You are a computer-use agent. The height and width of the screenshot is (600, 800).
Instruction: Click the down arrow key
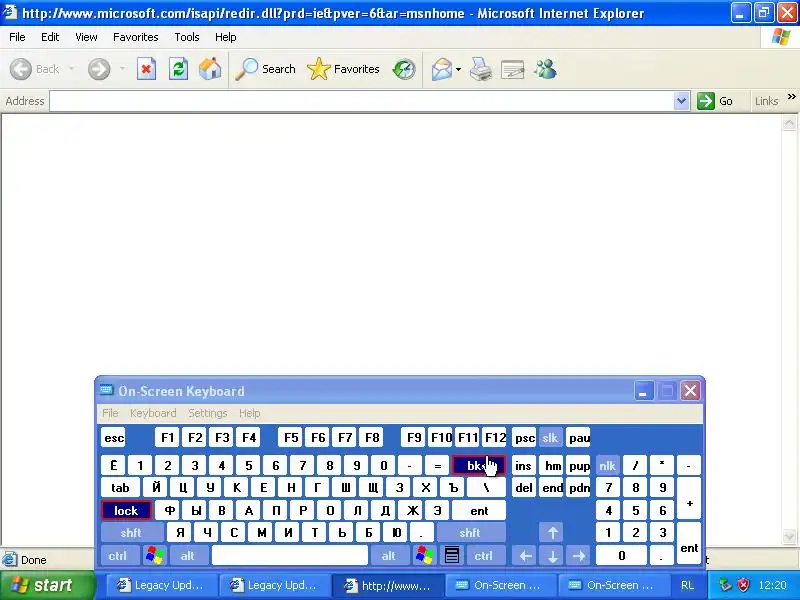[553, 556]
